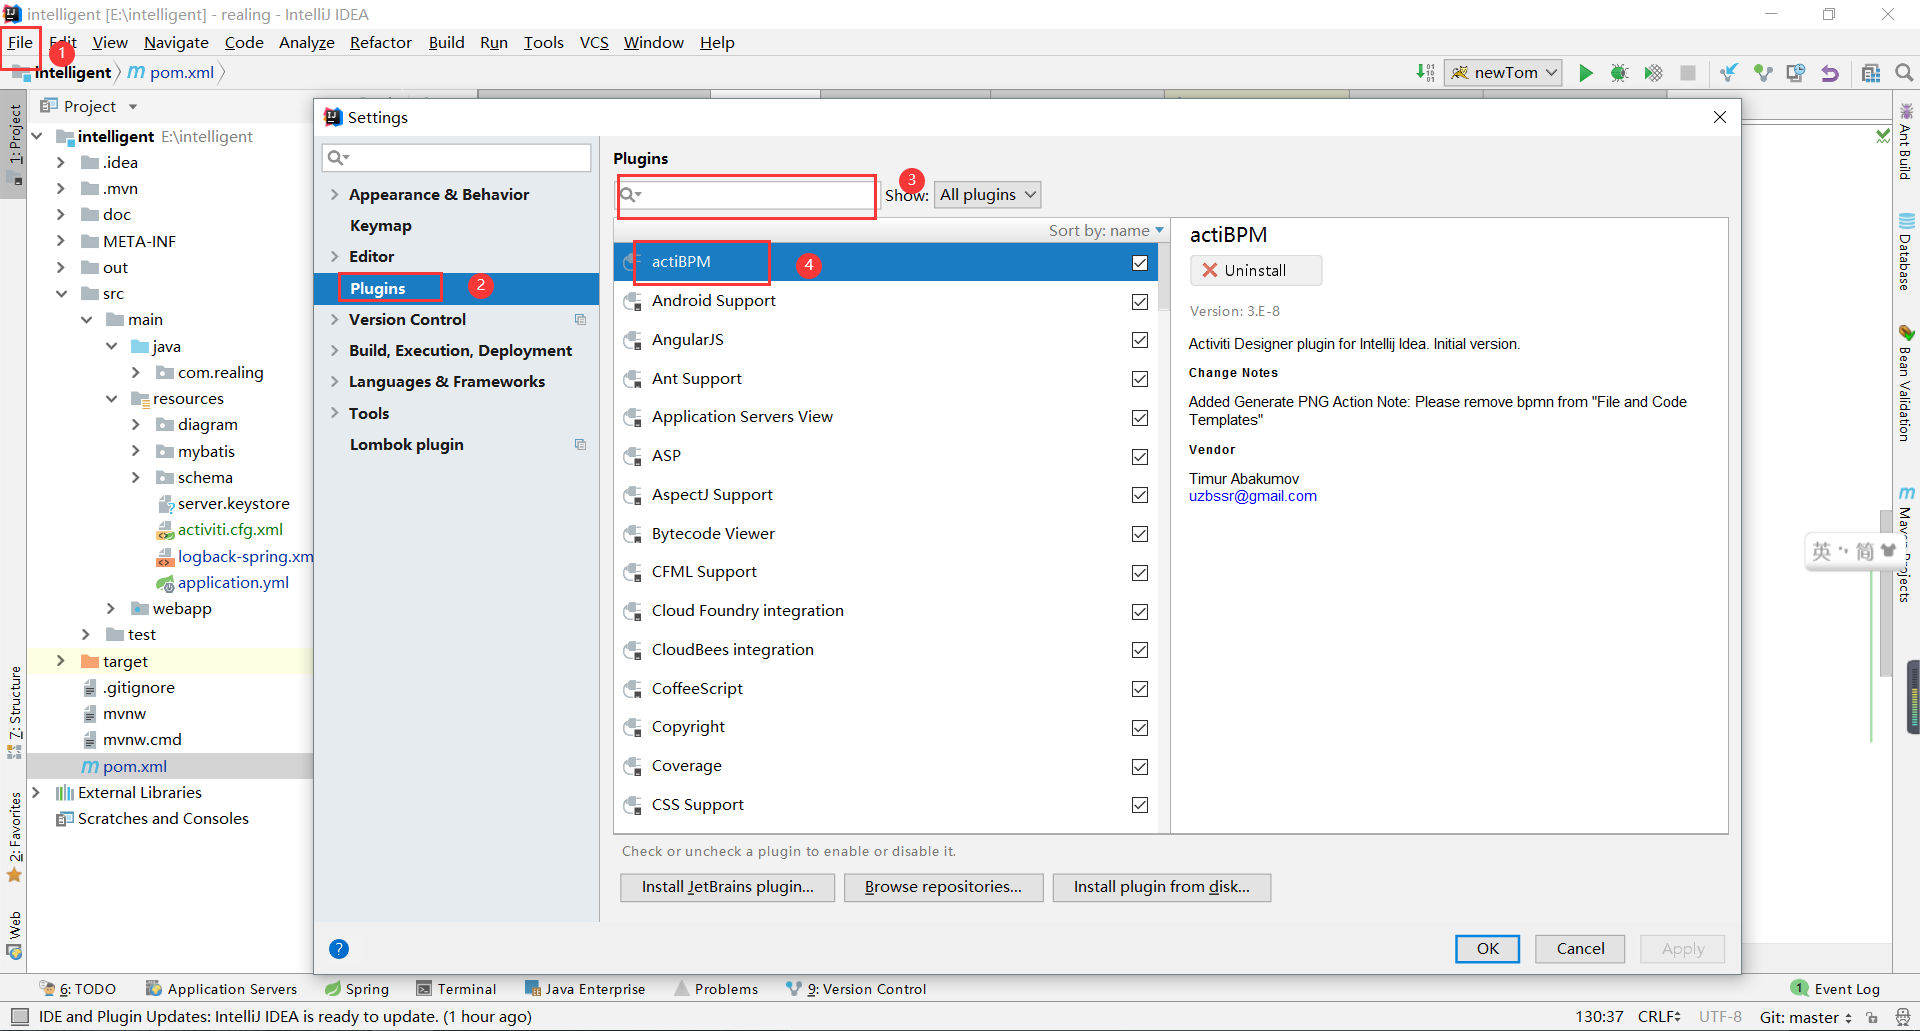Viewport: 1920px width, 1031px height.
Task: Click the Git master branch indicator
Action: [x=1805, y=1017]
